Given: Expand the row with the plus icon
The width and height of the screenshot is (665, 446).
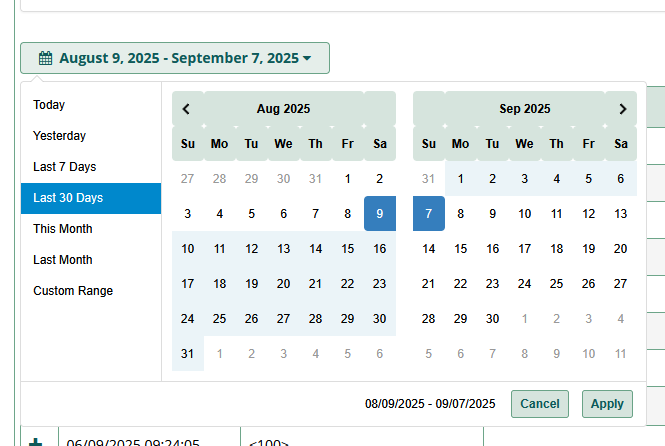Looking at the screenshot, I should click(x=37, y=441).
